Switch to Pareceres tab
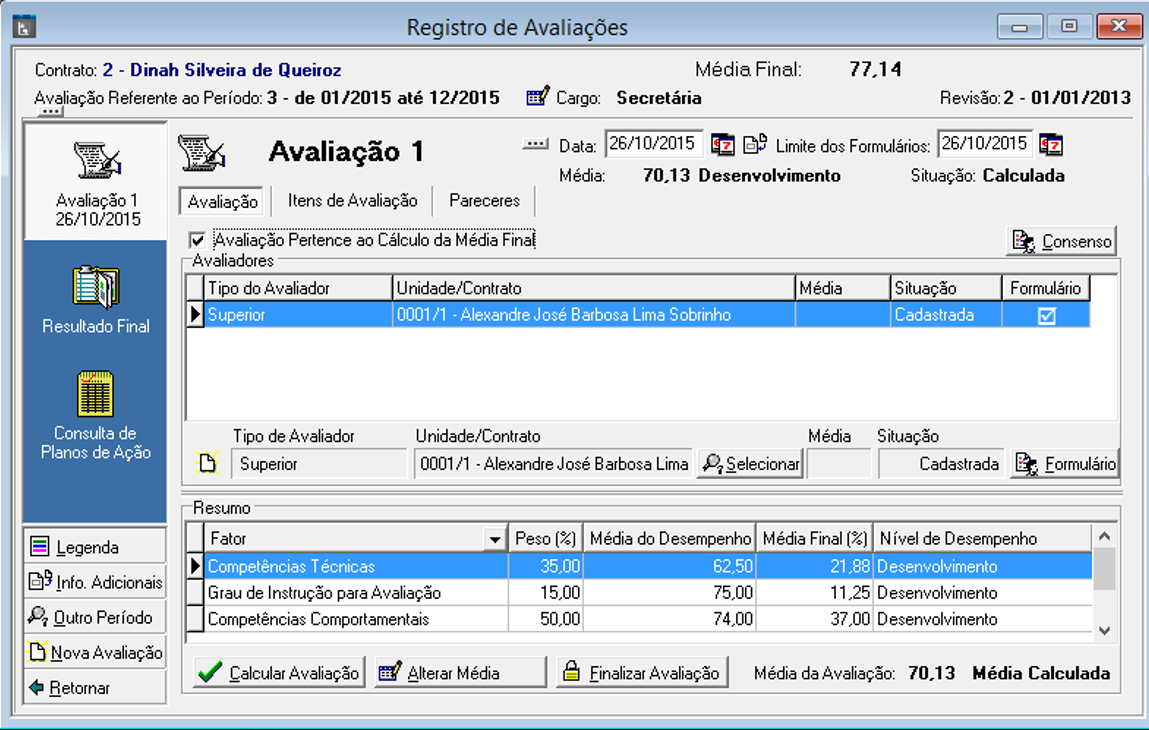The image size is (1149, 730). pyautogui.click(x=484, y=201)
